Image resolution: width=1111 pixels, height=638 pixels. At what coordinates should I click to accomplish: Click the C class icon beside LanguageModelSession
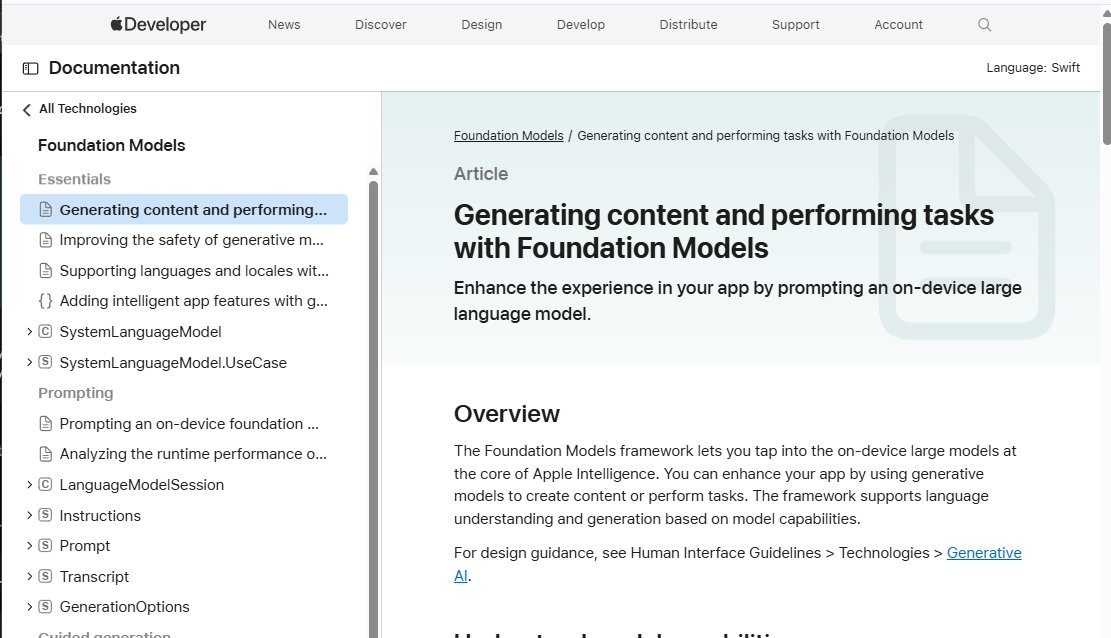coord(44,484)
